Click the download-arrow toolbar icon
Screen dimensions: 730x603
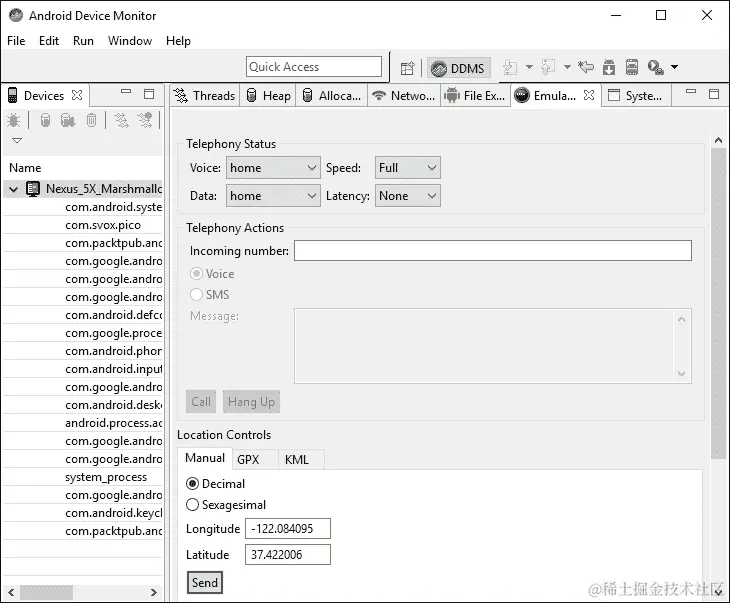(x=609, y=68)
